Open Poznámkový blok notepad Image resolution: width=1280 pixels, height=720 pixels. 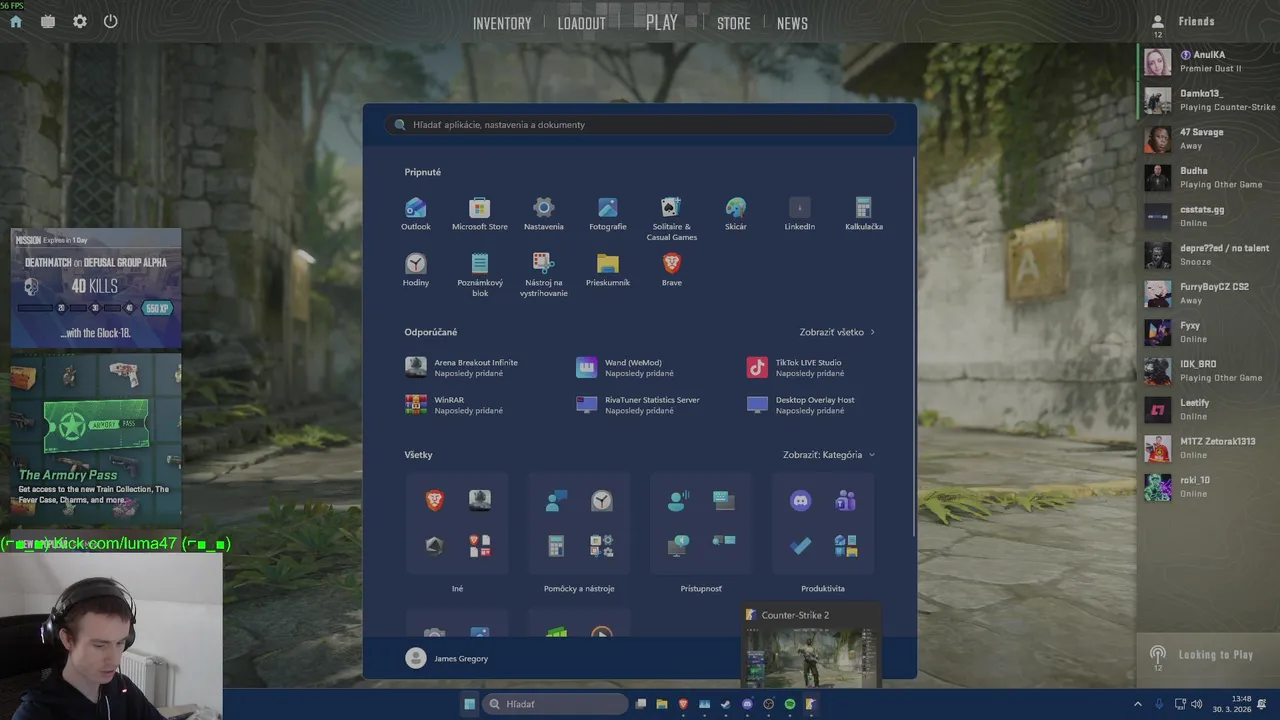click(480, 274)
